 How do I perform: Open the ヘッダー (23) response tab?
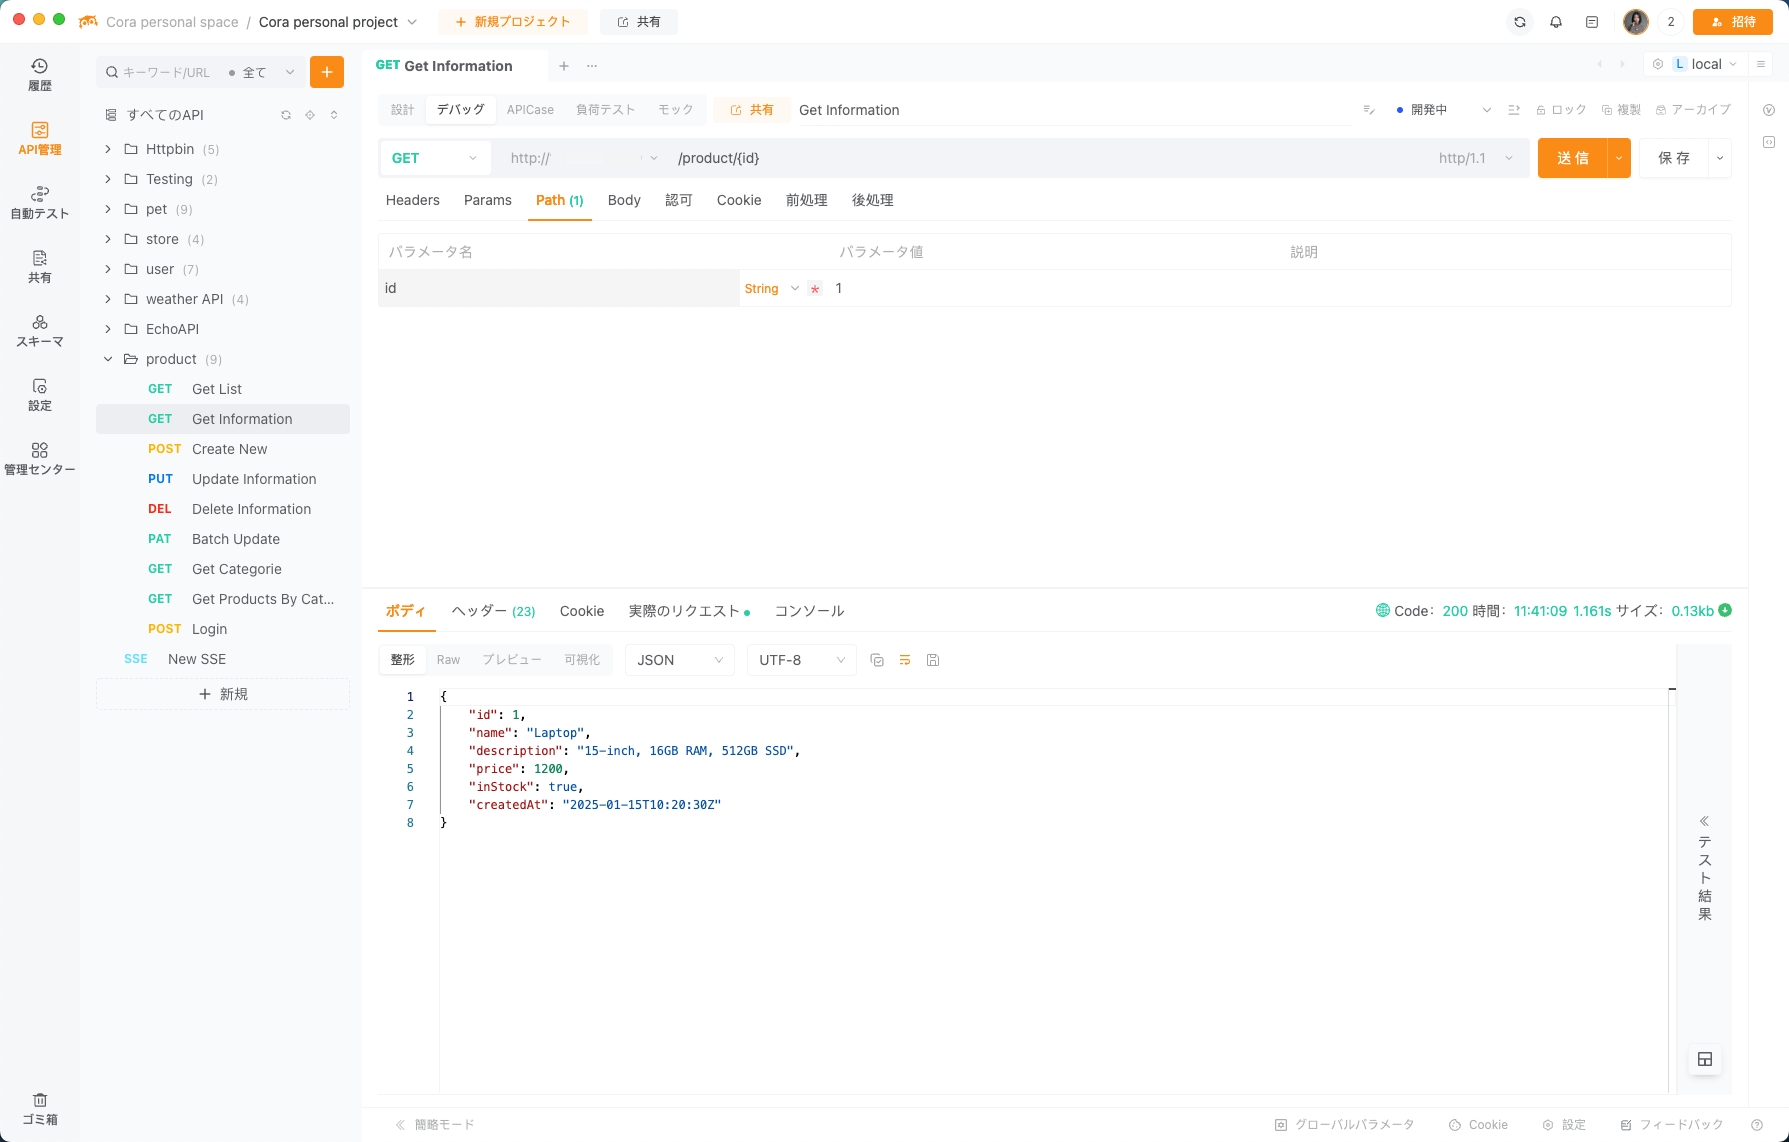[493, 611]
